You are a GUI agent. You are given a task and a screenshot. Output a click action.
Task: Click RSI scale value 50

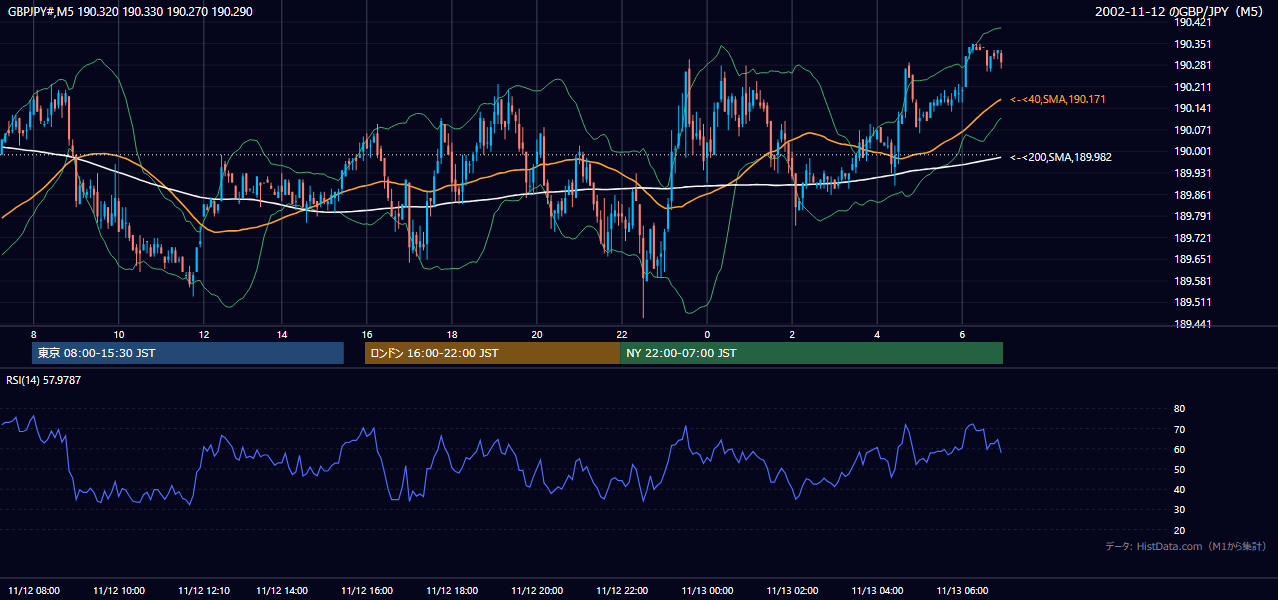pos(1179,469)
